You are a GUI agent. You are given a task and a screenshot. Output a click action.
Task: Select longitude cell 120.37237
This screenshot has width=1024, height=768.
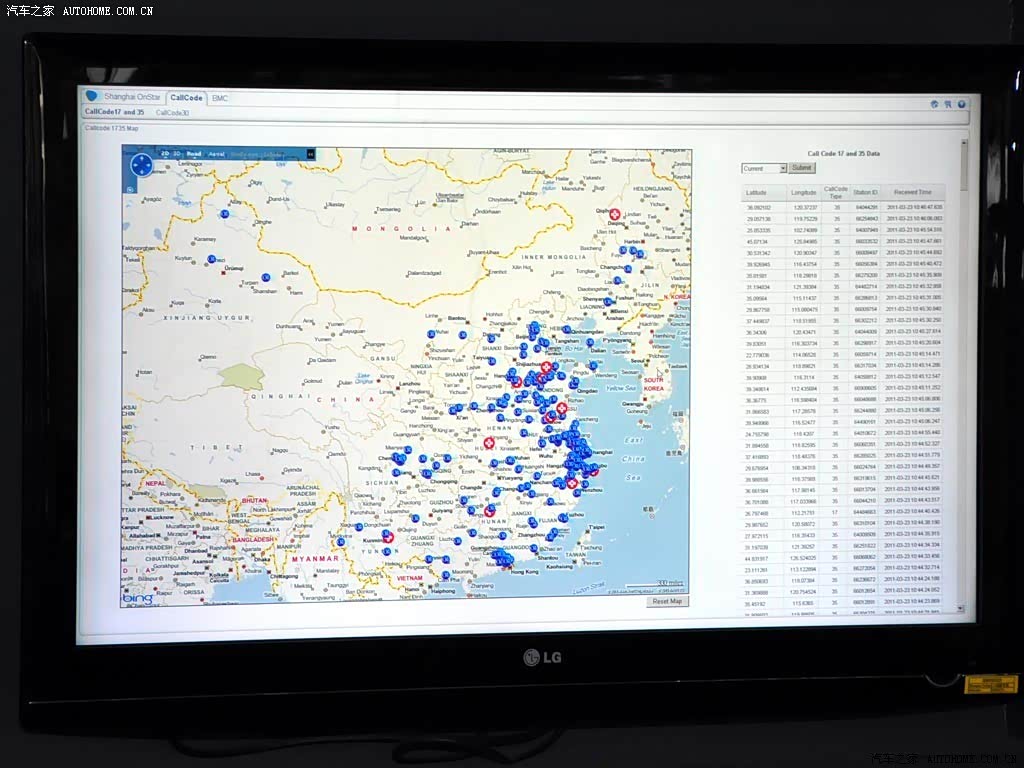coord(806,208)
